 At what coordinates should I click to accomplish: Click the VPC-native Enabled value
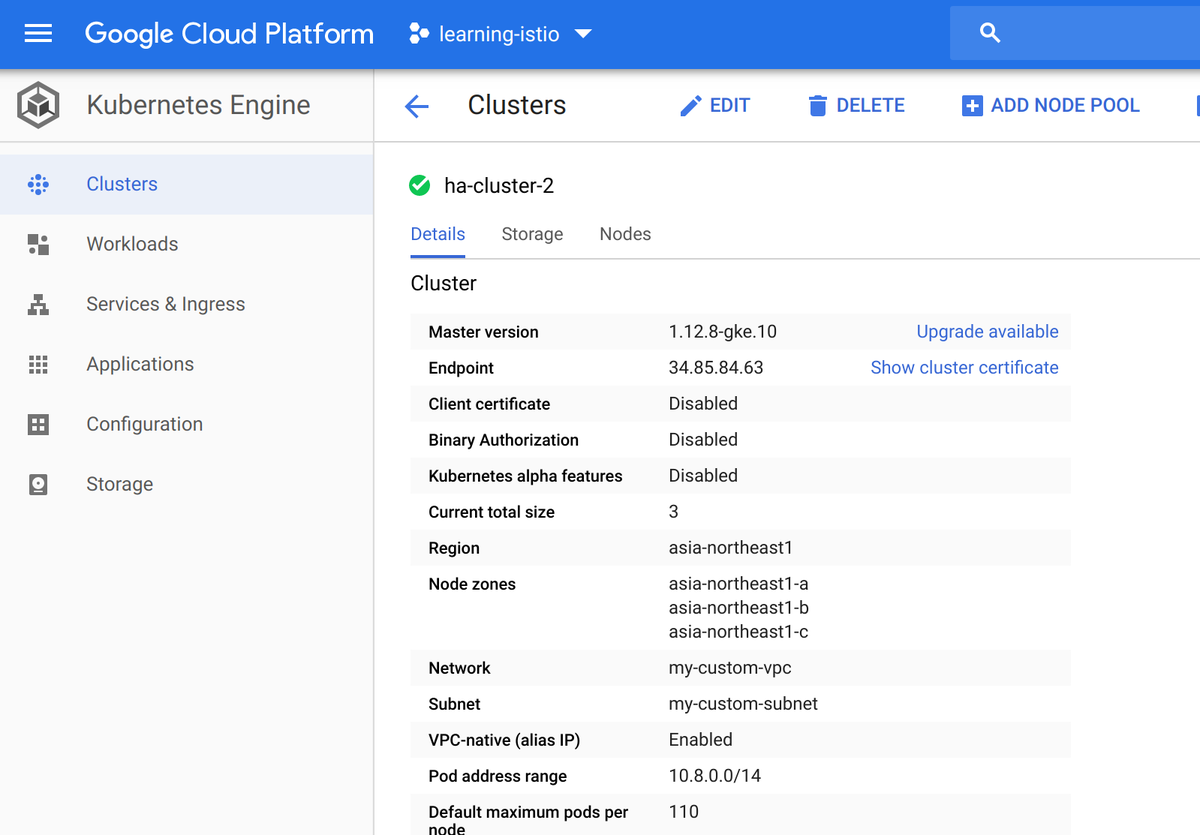coord(701,740)
